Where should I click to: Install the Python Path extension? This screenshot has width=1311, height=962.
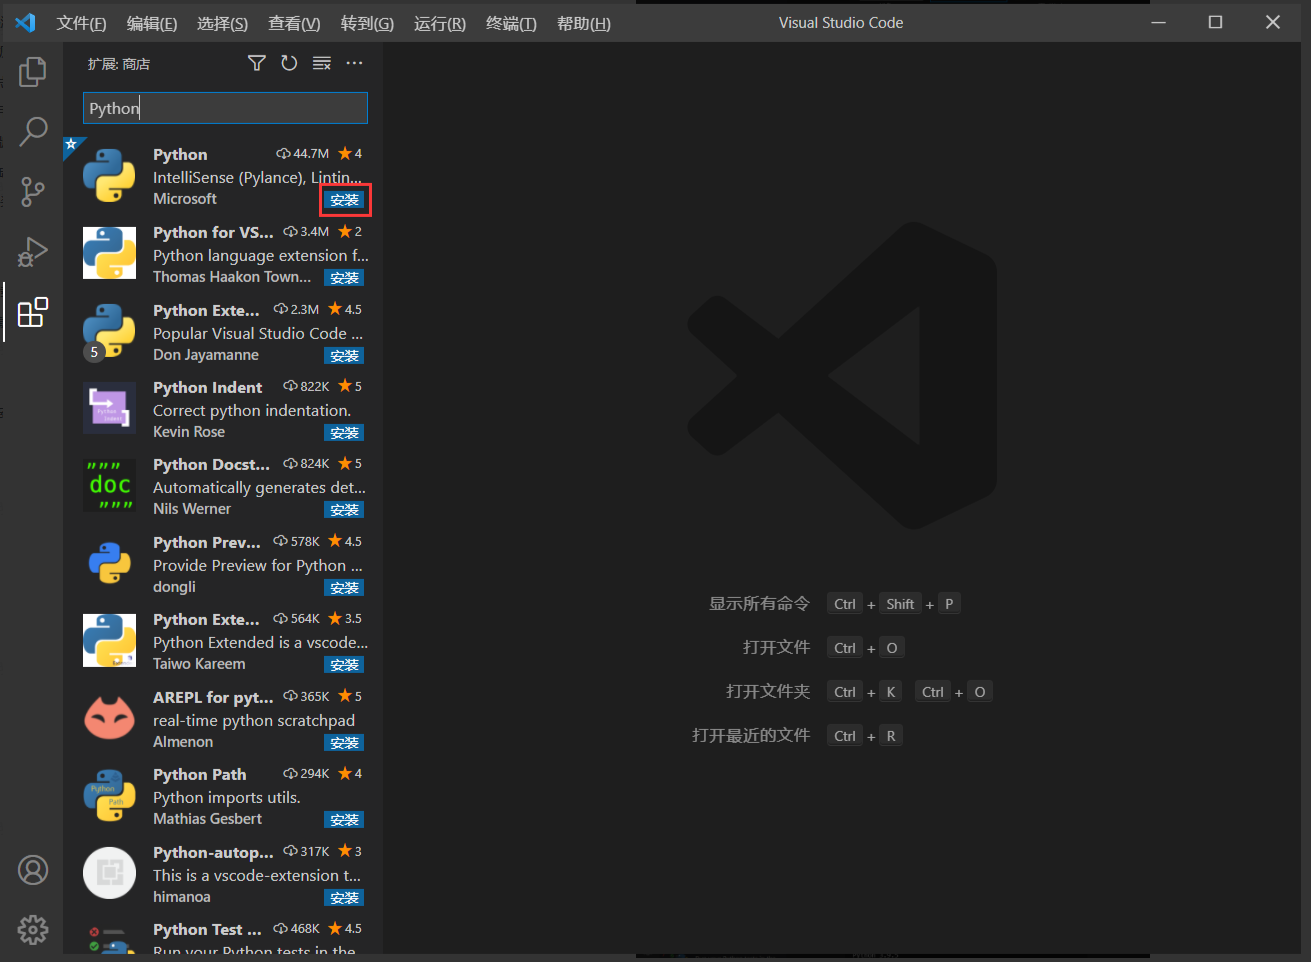(344, 820)
